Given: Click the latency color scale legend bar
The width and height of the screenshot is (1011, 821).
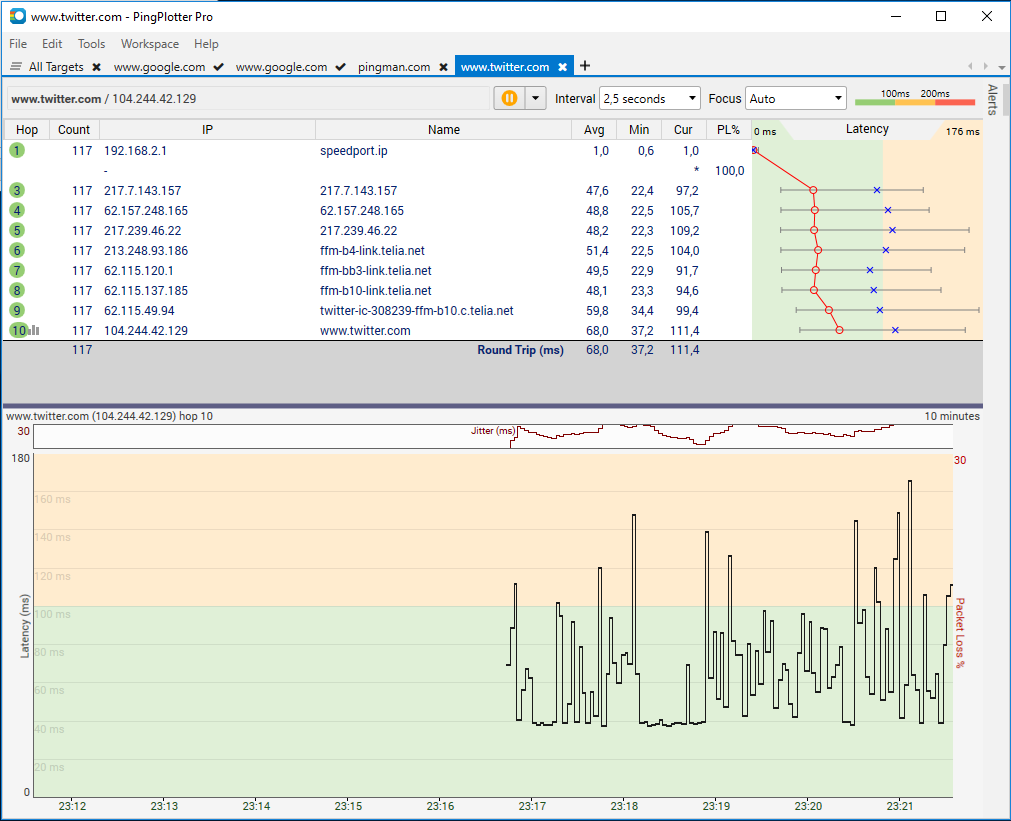Looking at the screenshot, I should click(x=915, y=102).
